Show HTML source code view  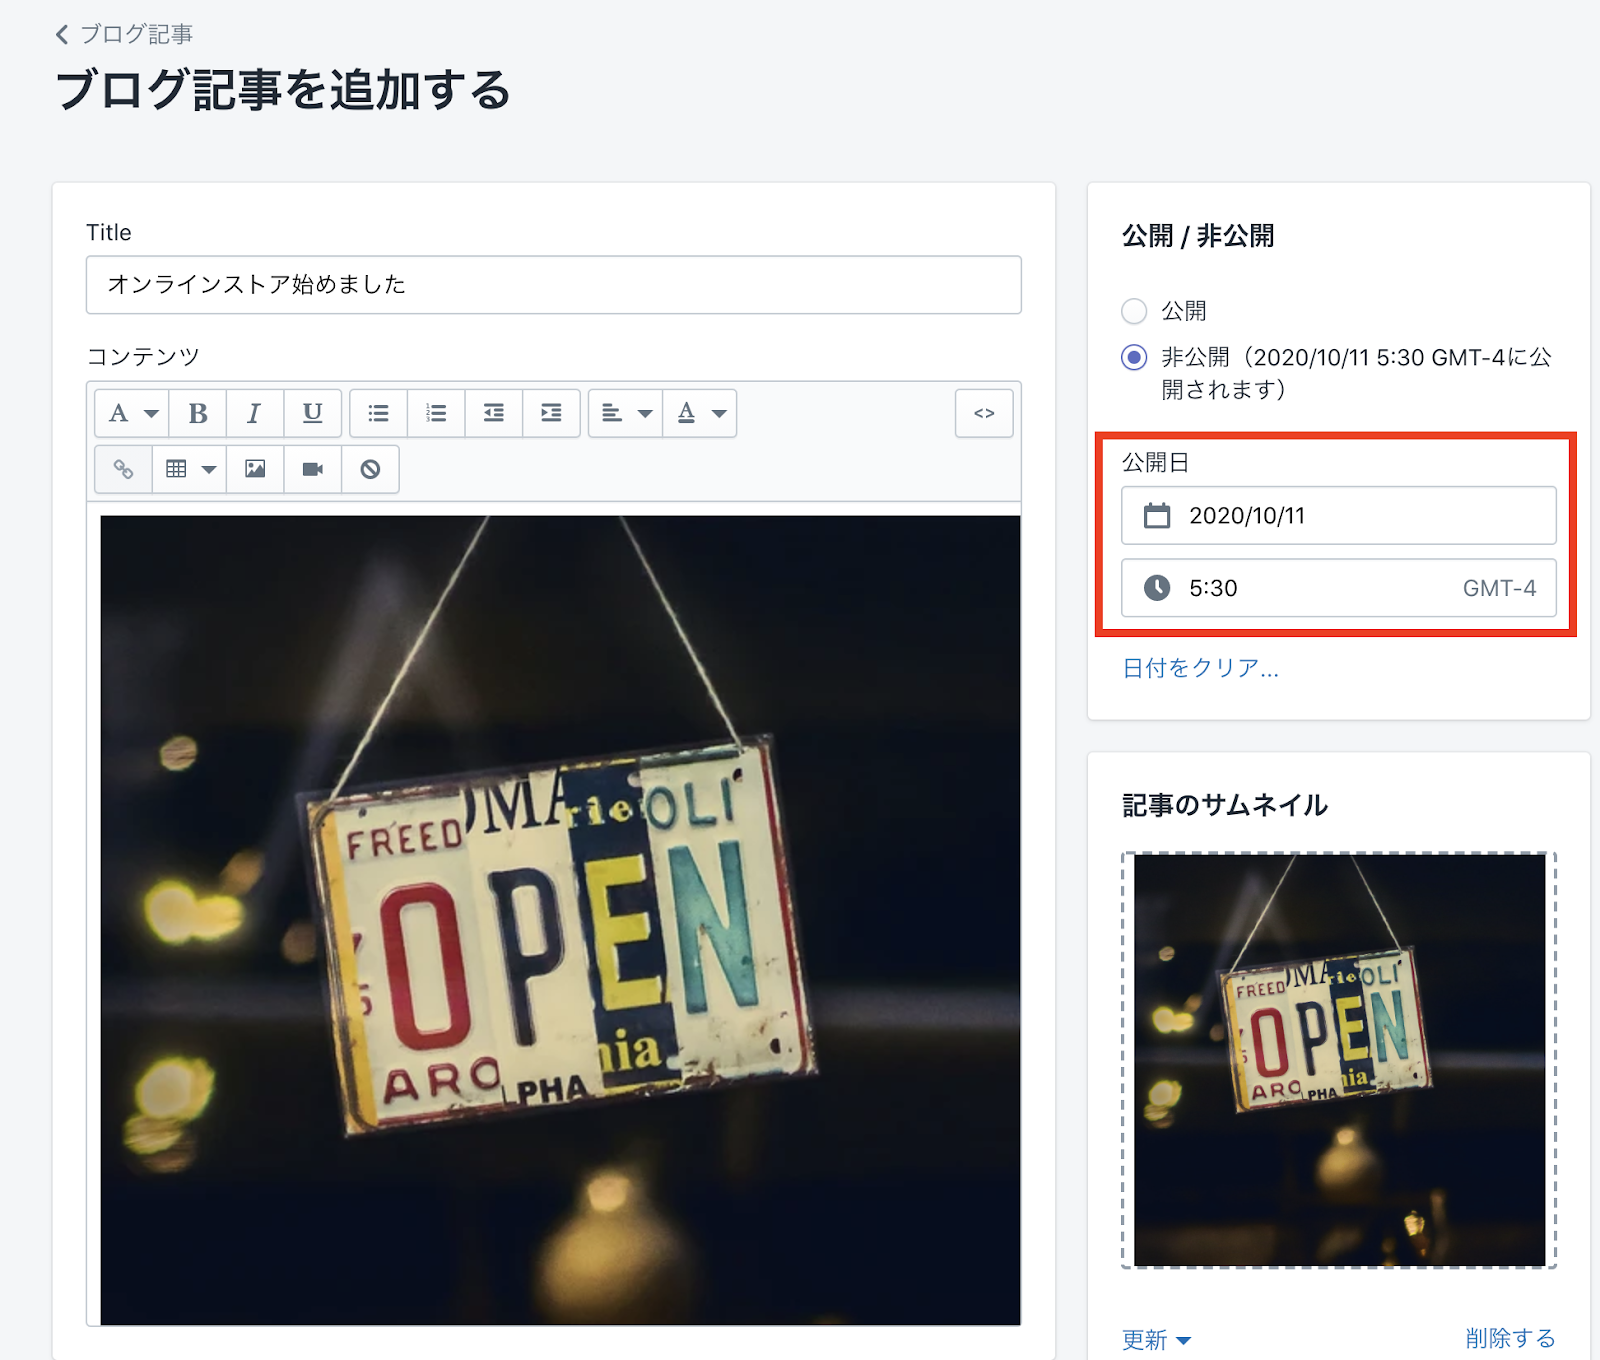point(984,414)
